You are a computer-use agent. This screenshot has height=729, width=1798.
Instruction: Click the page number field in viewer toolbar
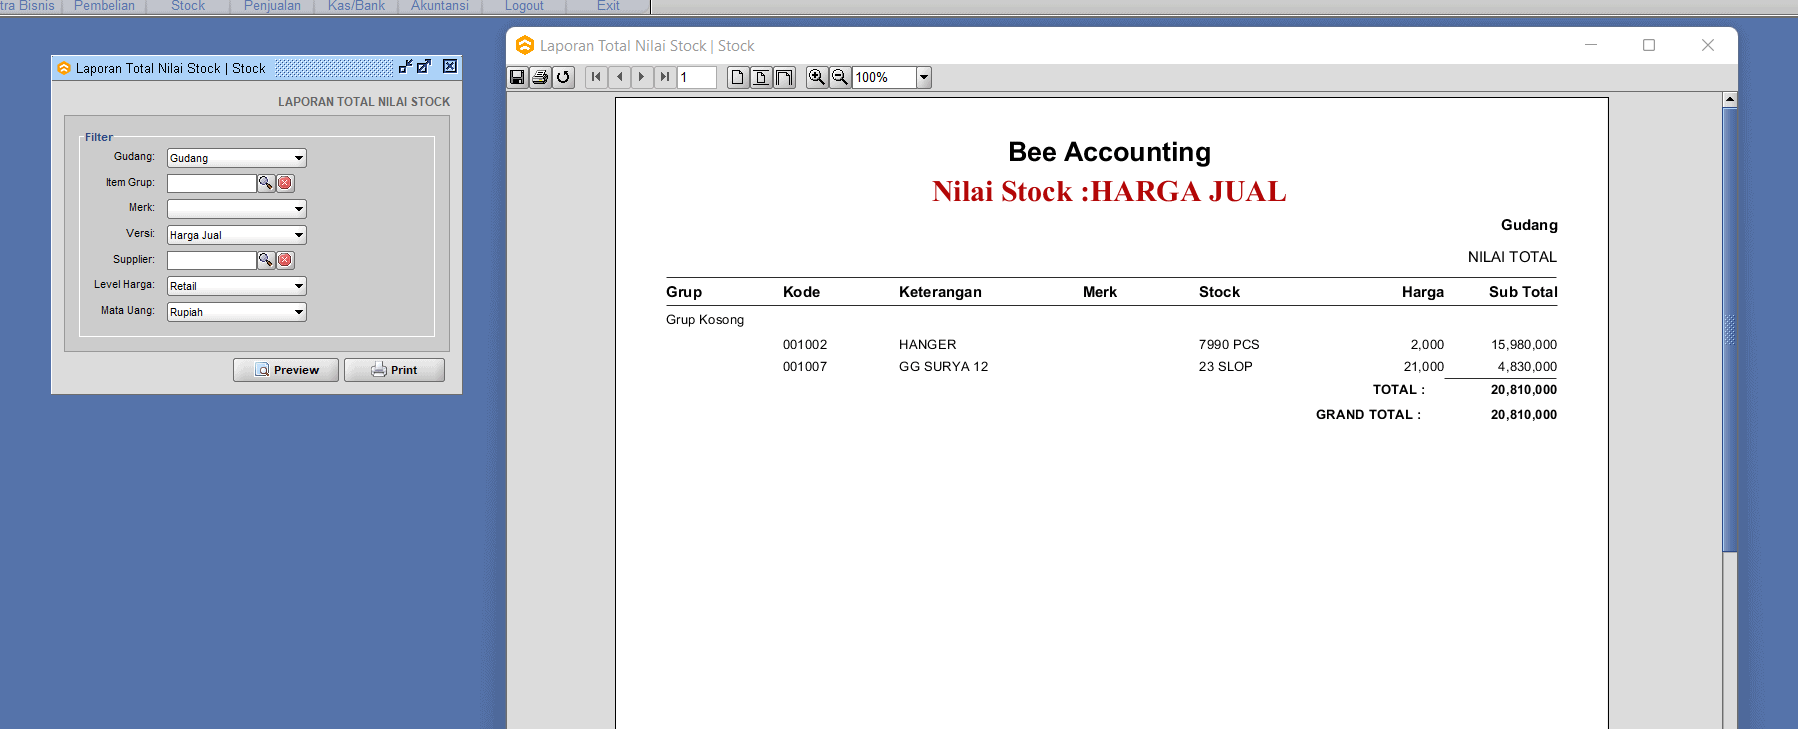tap(697, 77)
